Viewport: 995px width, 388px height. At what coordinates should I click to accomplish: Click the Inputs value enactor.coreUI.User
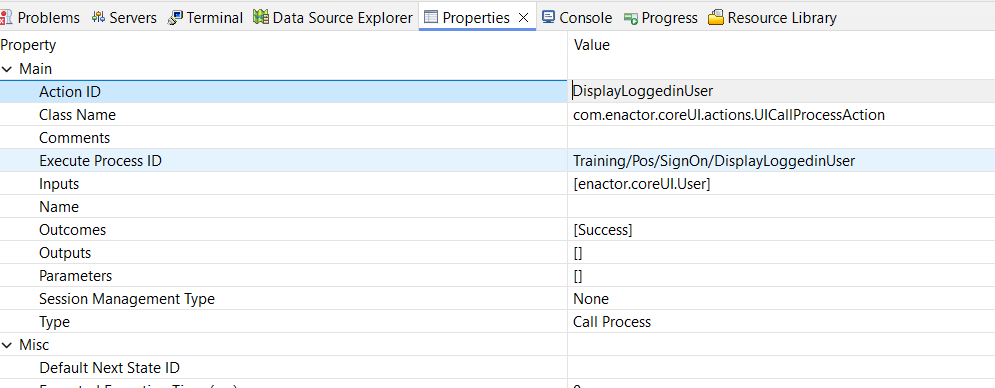click(642, 184)
